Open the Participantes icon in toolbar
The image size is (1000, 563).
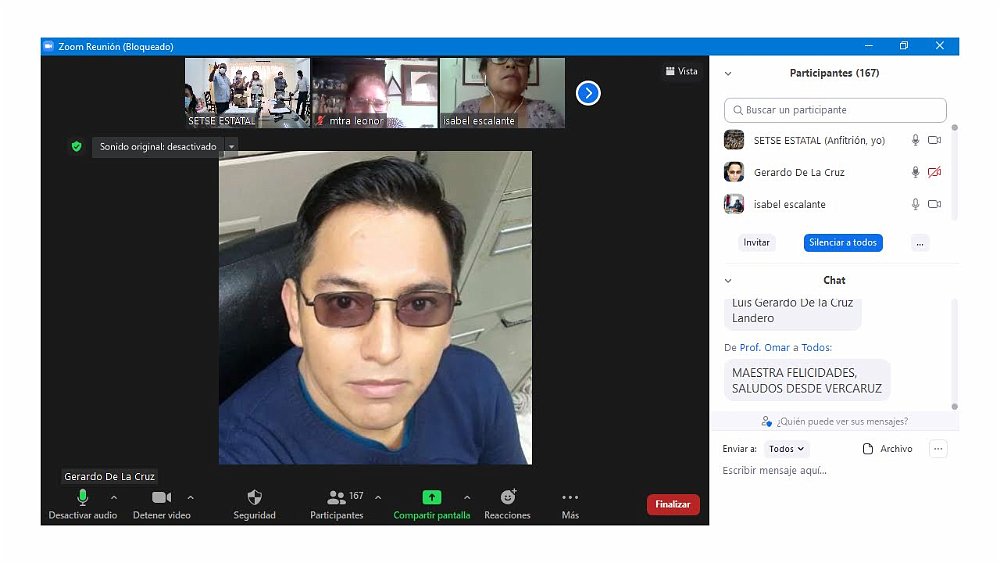[336, 497]
